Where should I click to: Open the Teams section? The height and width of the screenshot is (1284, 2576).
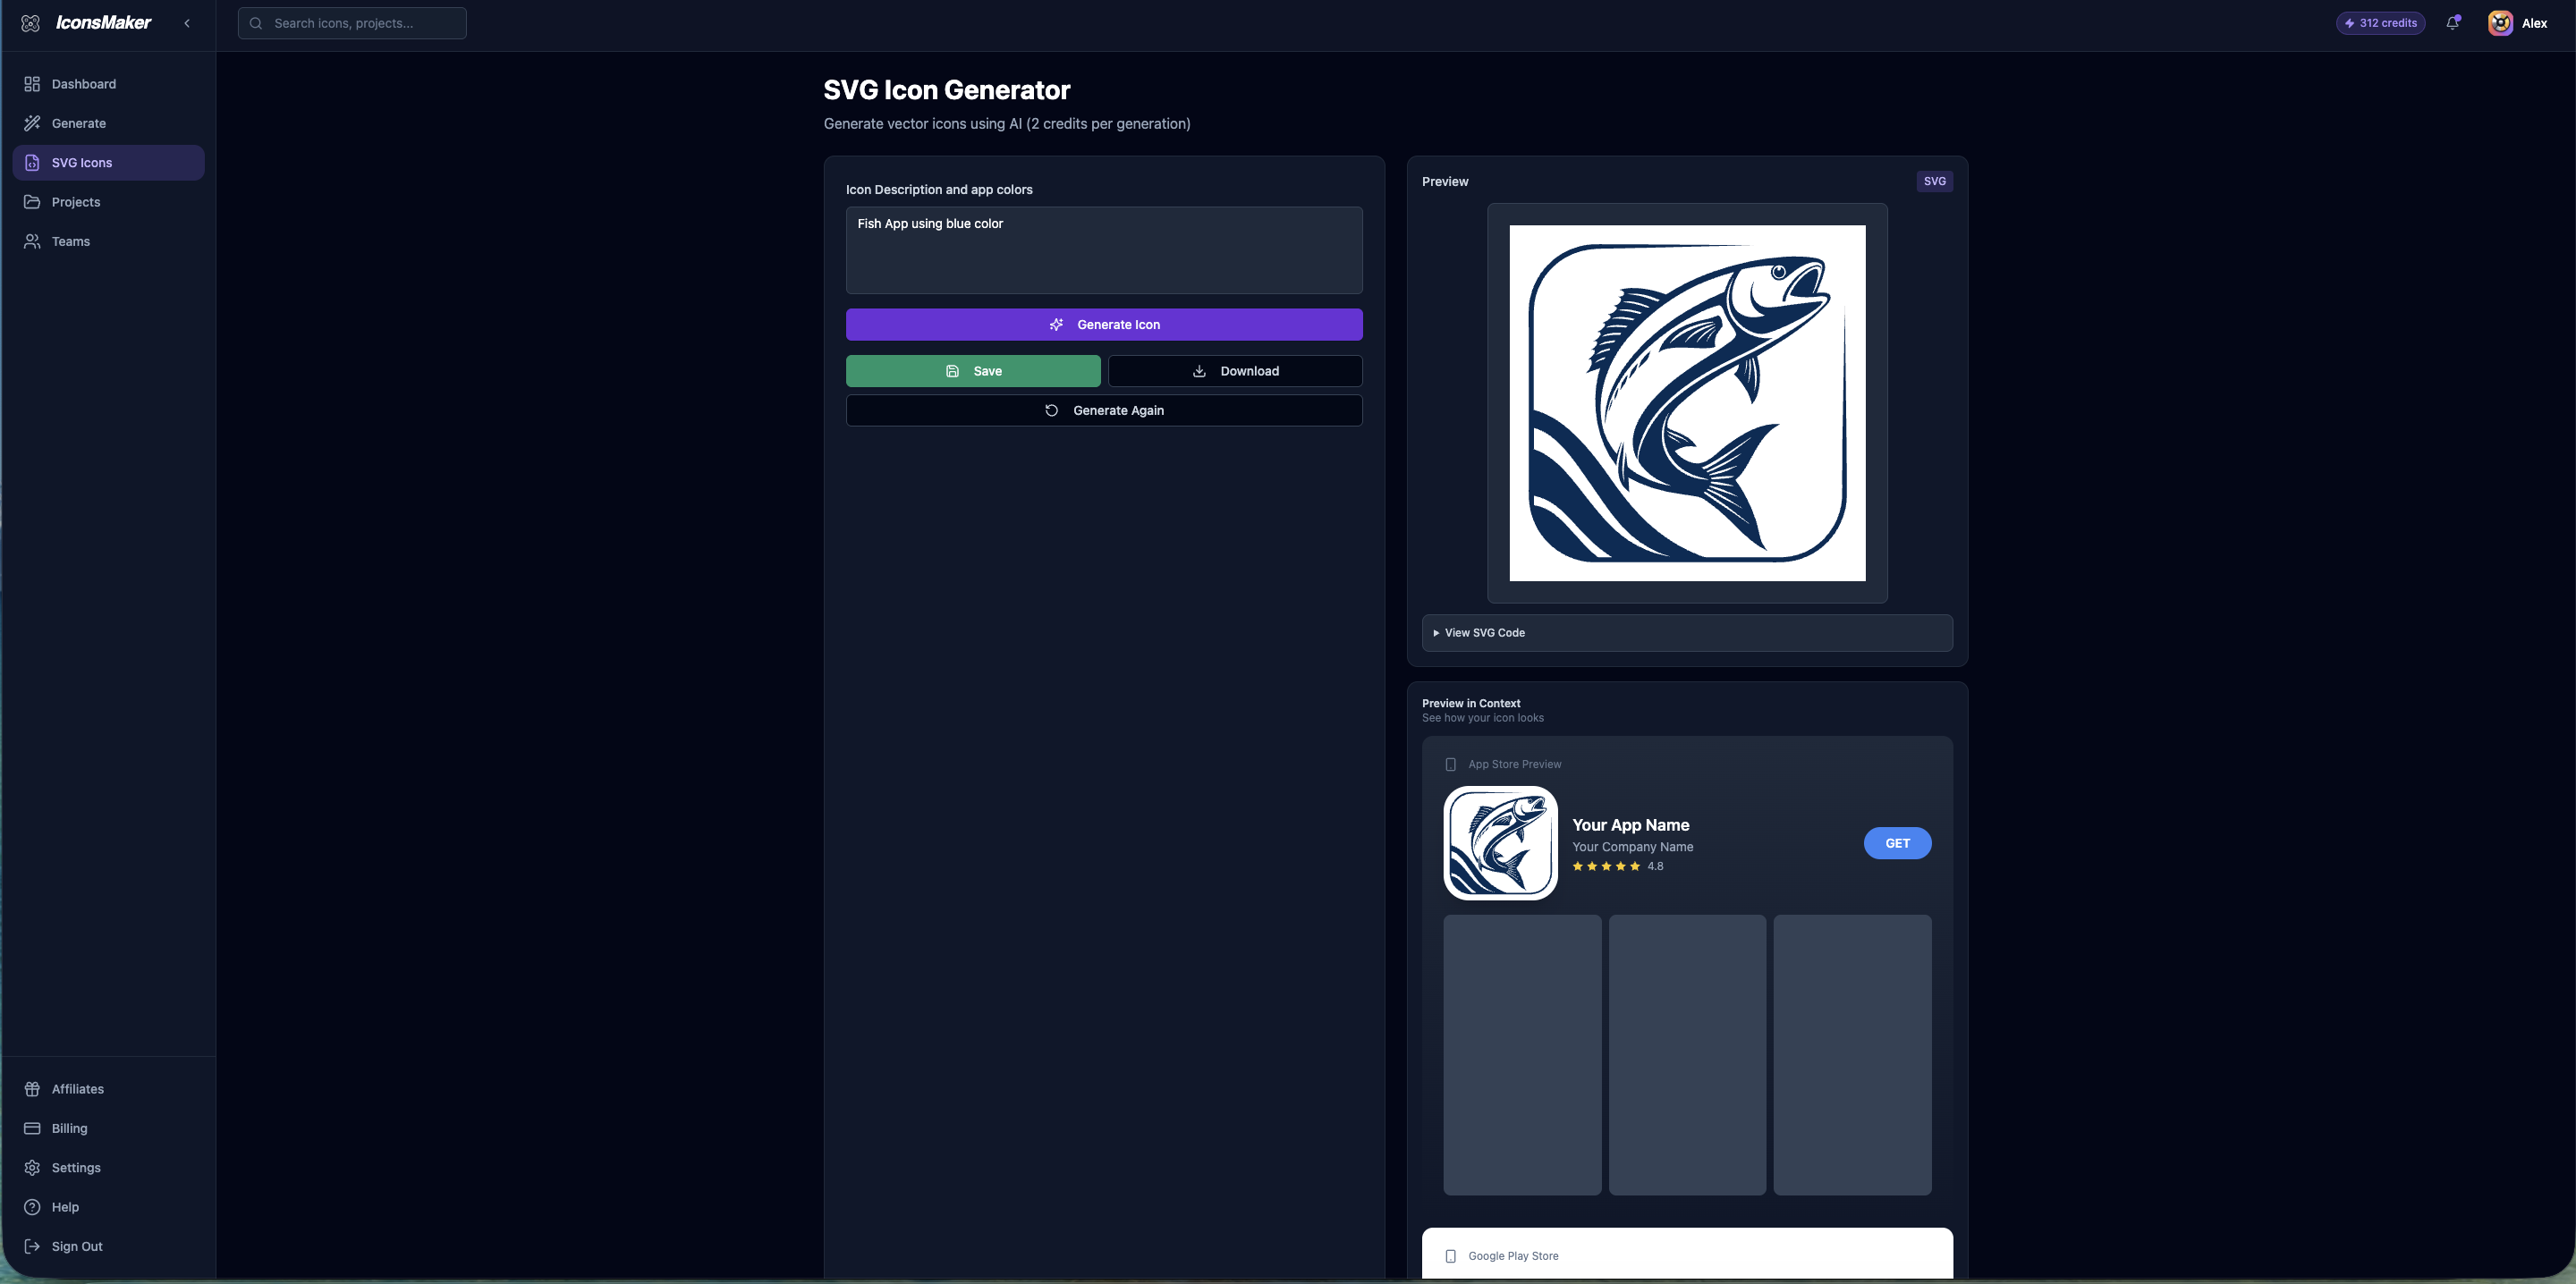click(70, 241)
